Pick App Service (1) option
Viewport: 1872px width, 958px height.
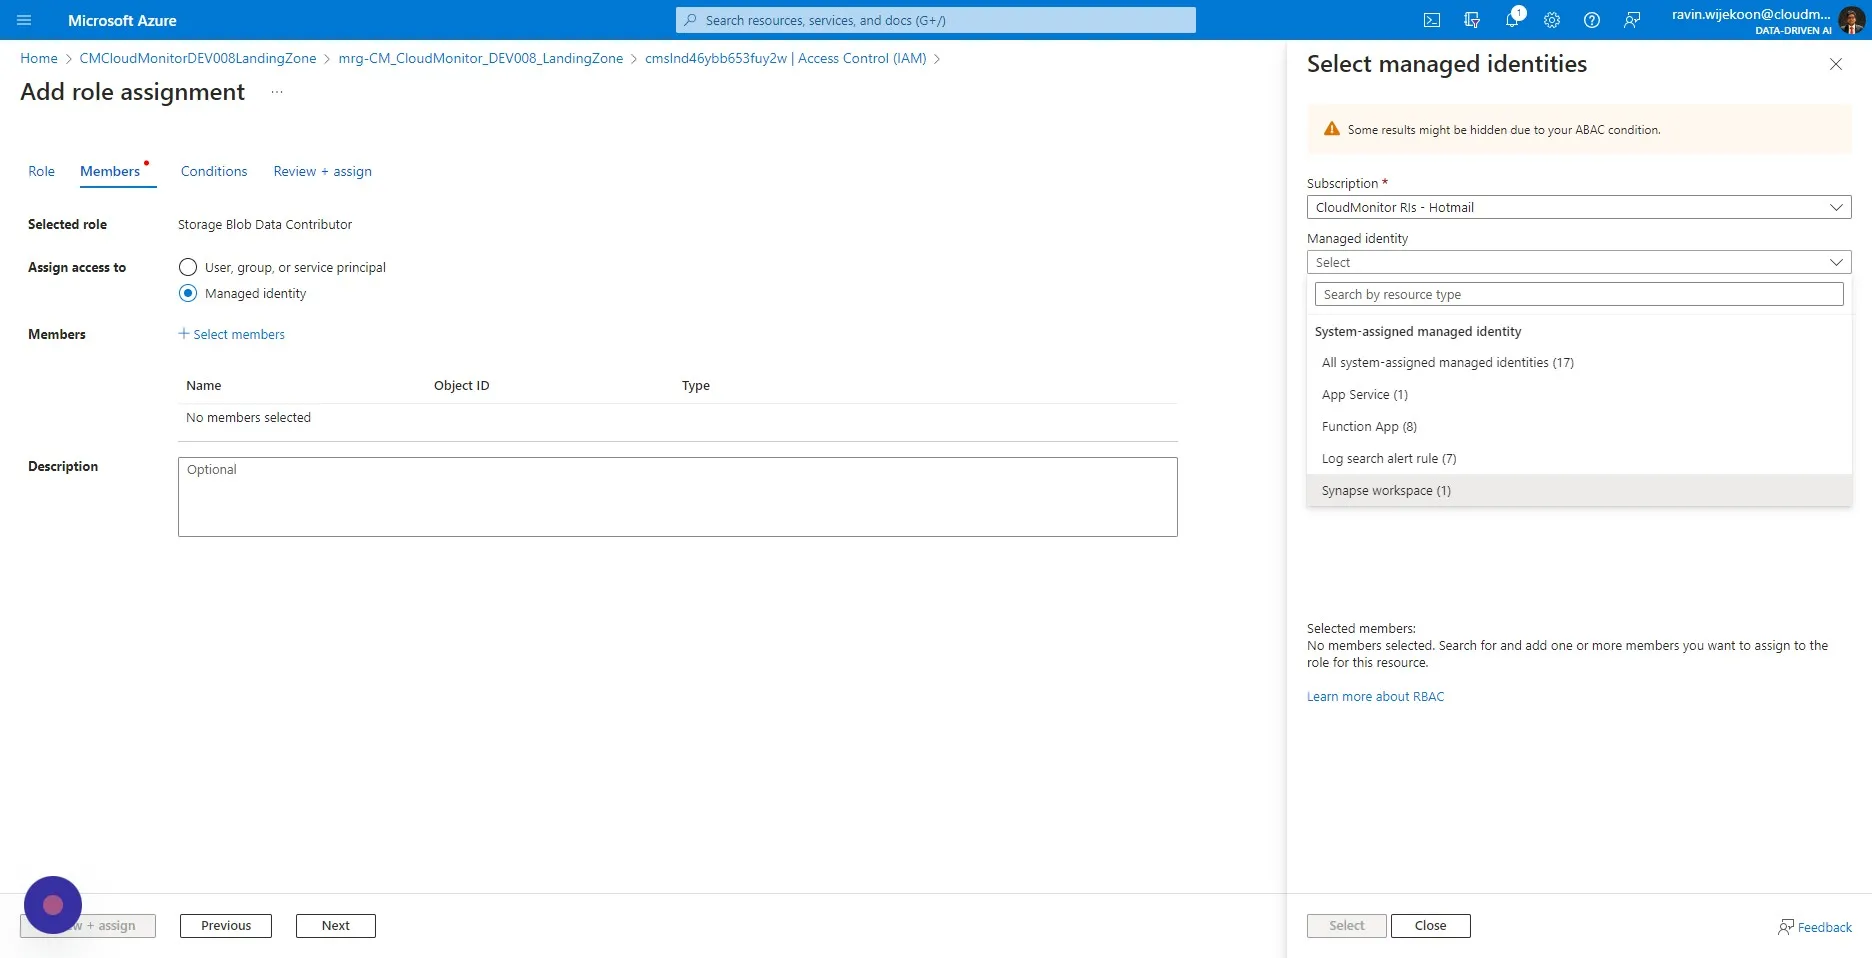[1579, 394]
